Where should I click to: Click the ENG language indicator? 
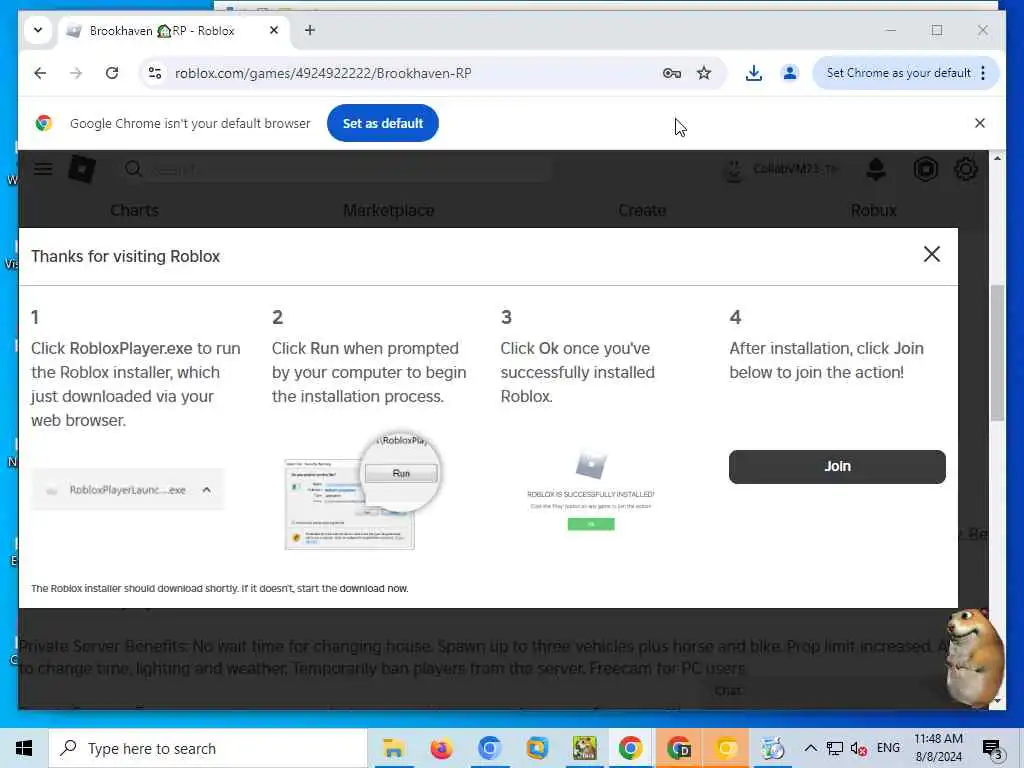888,748
